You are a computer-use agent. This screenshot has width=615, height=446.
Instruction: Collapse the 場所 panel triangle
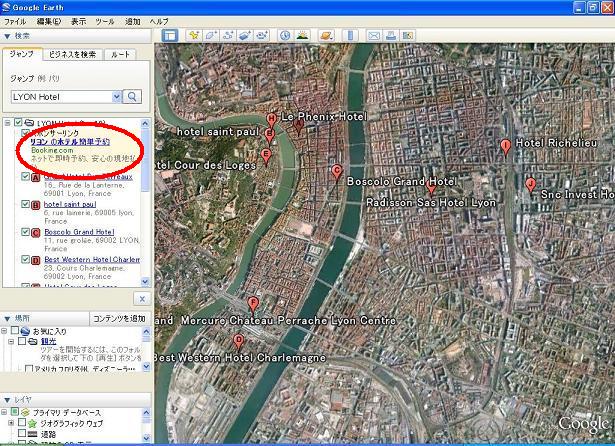(7, 318)
